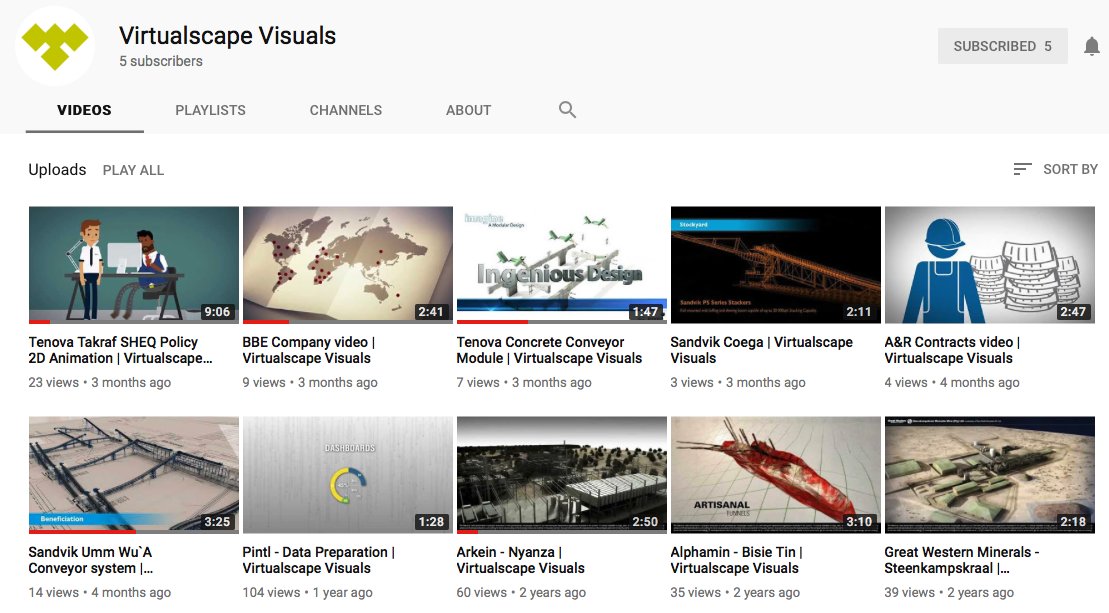This screenshot has height=613, width=1109.
Task: Click the 3:25 duration badge
Action: pyautogui.click(x=217, y=522)
